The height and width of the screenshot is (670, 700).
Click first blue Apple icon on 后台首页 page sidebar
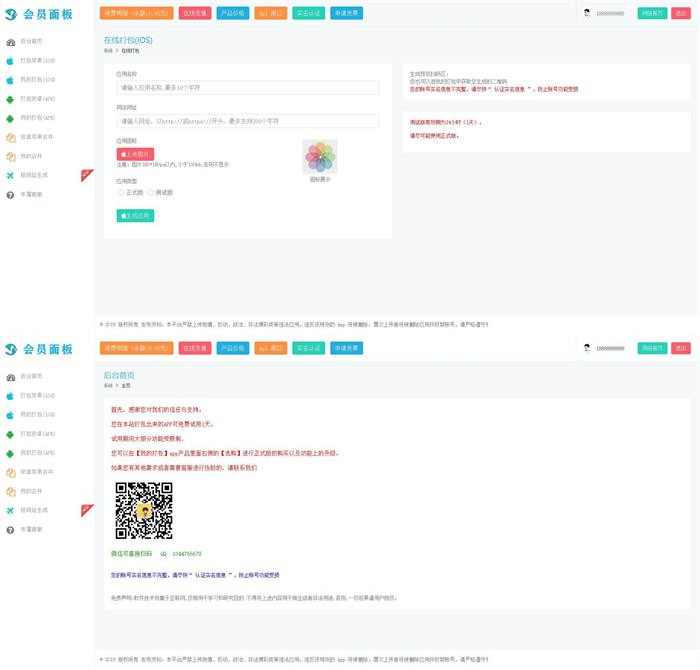point(10,396)
